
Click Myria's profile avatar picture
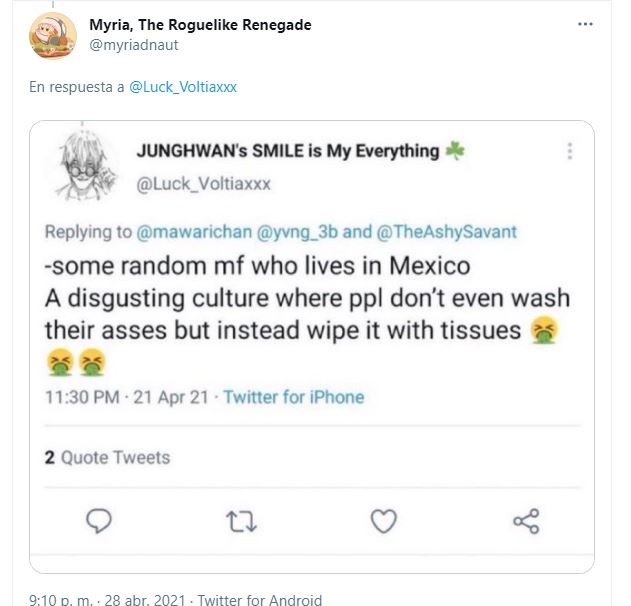tap(53, 35)
